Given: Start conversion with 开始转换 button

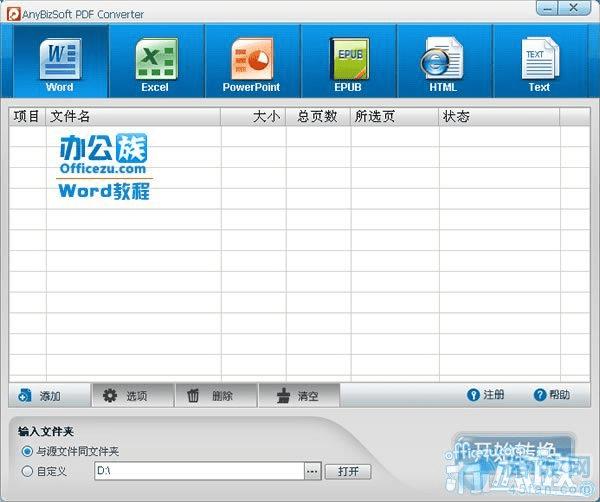Looking at the screenshot, I should pyautogui.click(x=513, y=451).
